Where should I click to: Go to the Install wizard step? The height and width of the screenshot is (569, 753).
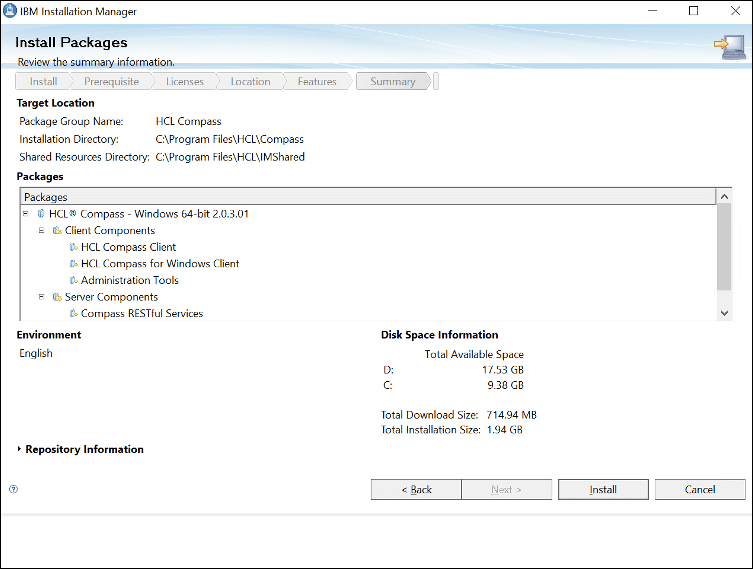tap(43, 82)
